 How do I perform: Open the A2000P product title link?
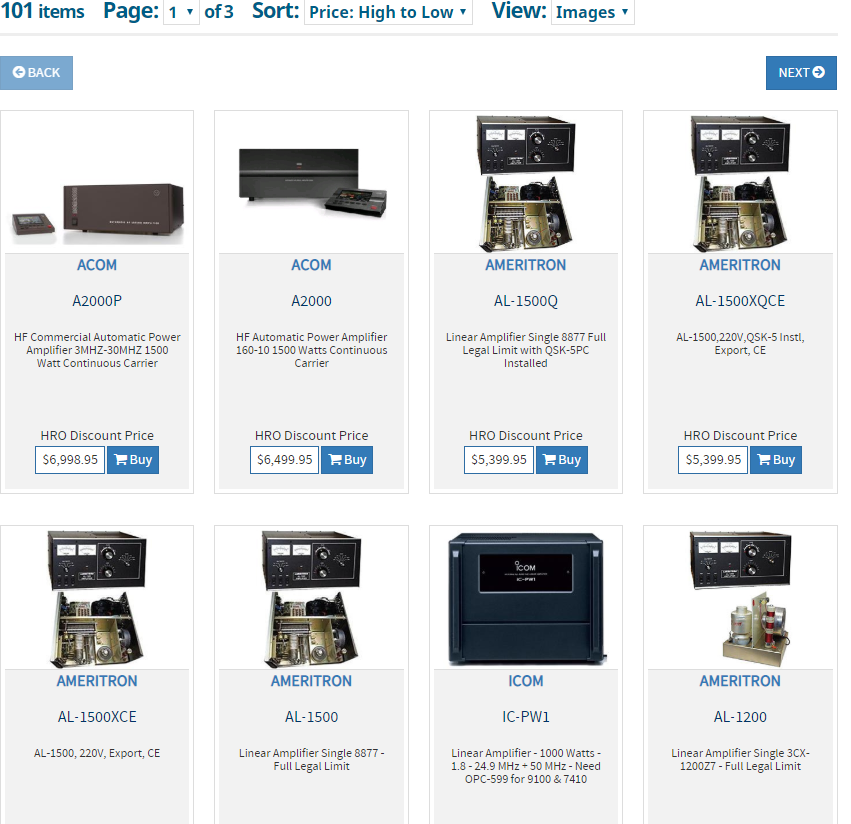[x=97, y=301]
